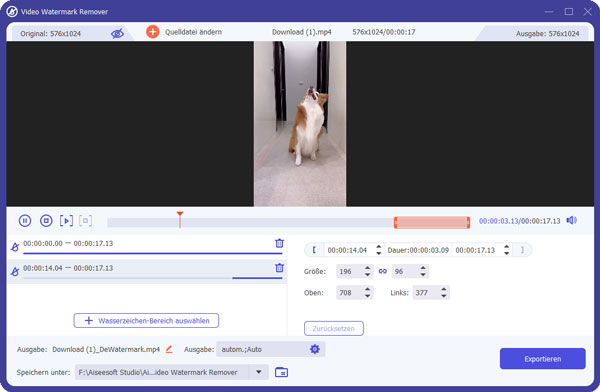Click the dog video preview

300,124
